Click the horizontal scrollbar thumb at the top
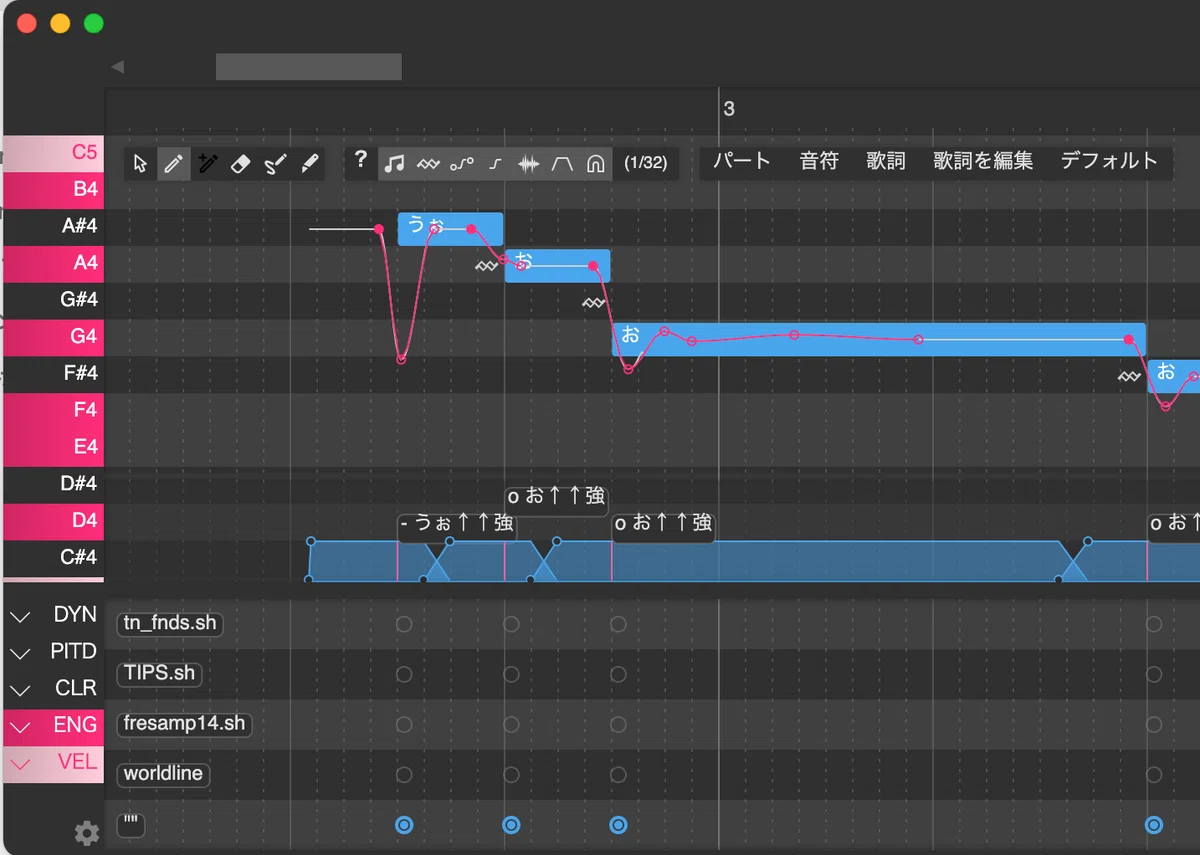 pos(309,67)
